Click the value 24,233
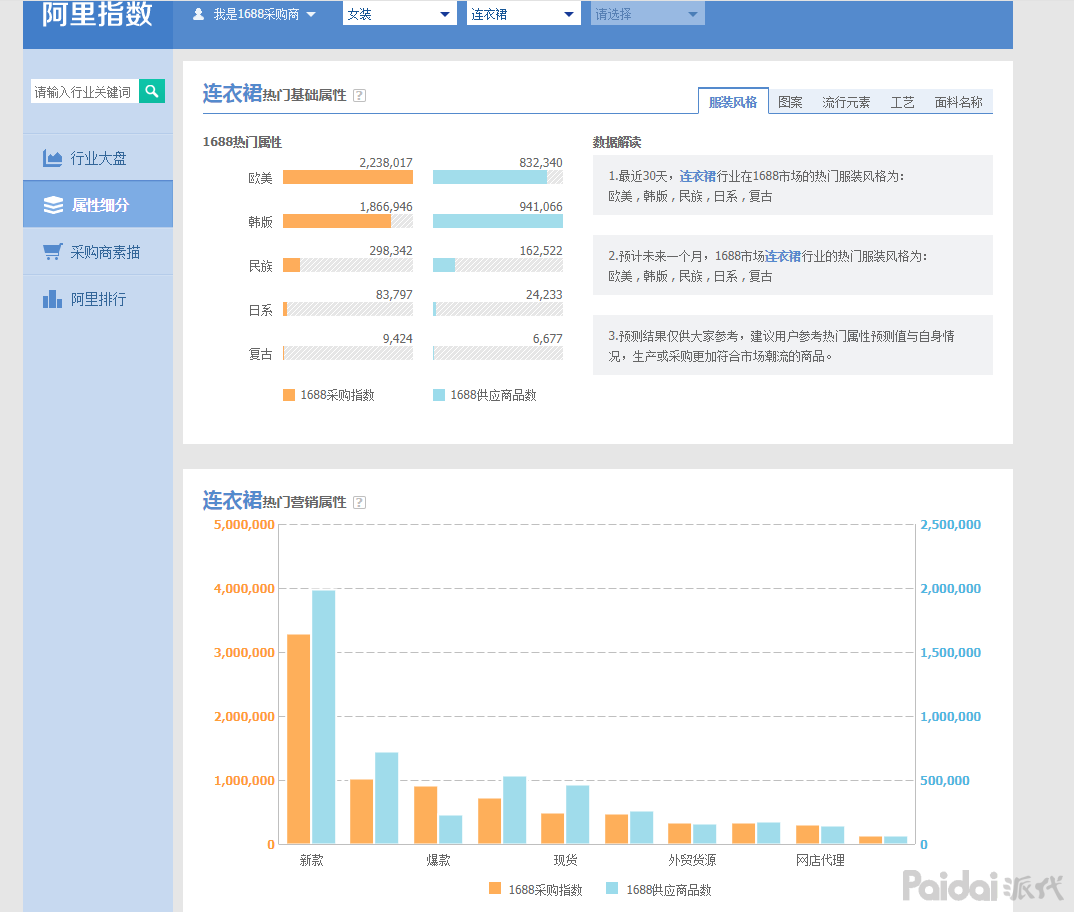Viewport: 1074px width, 912px height. pyautogui.click(x=544, y=295)
